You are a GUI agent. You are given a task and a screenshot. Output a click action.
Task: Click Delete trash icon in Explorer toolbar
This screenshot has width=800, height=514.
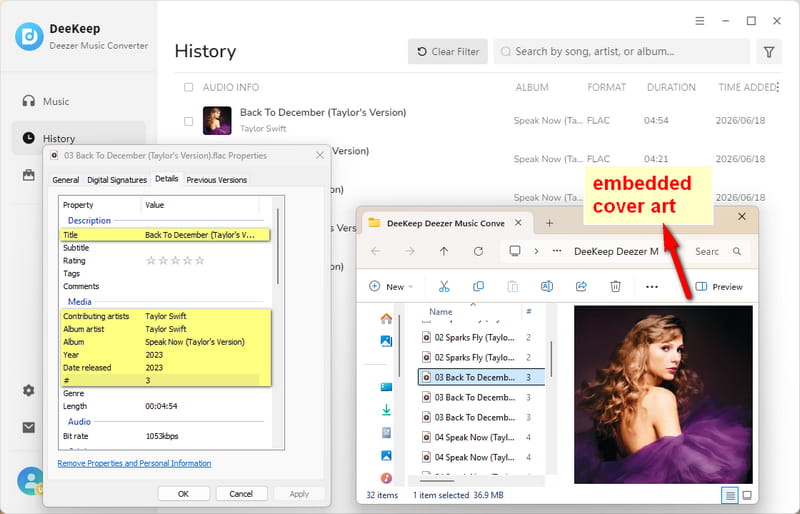point(615,286)
